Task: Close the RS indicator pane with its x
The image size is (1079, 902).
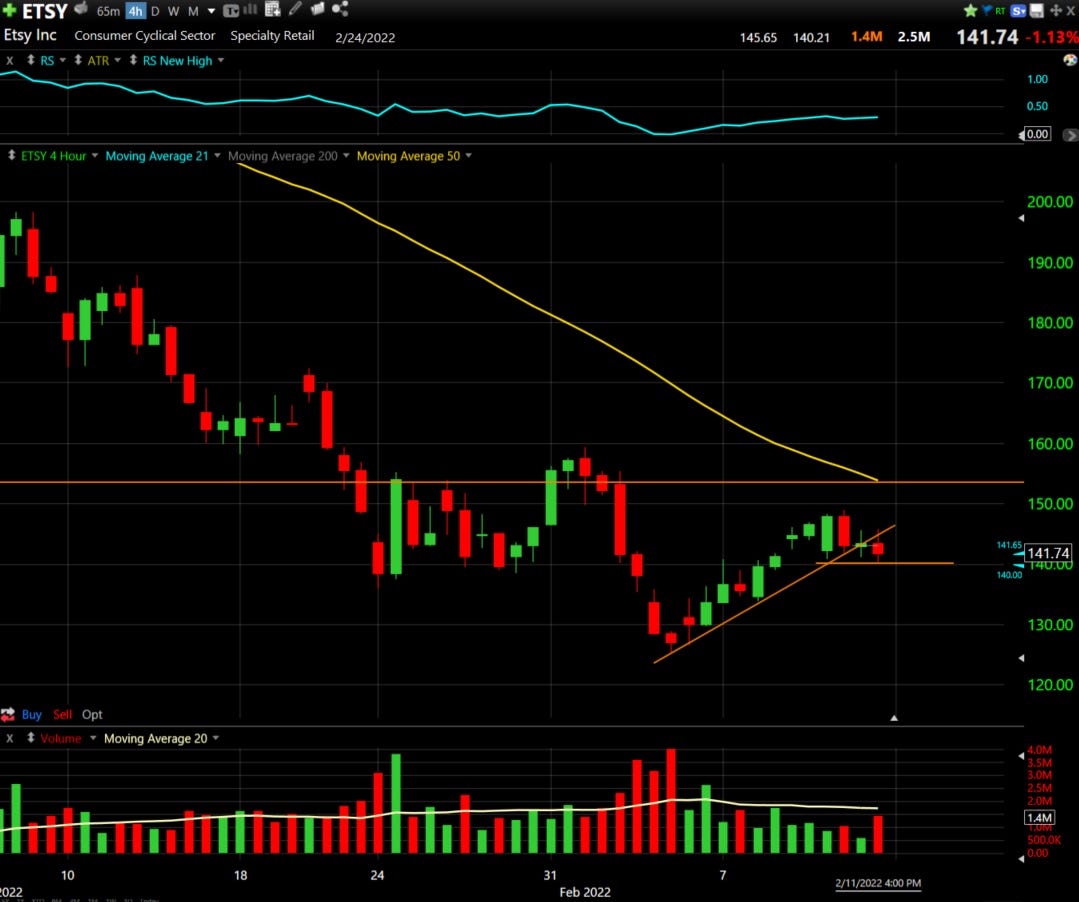Action: (10, 61)
